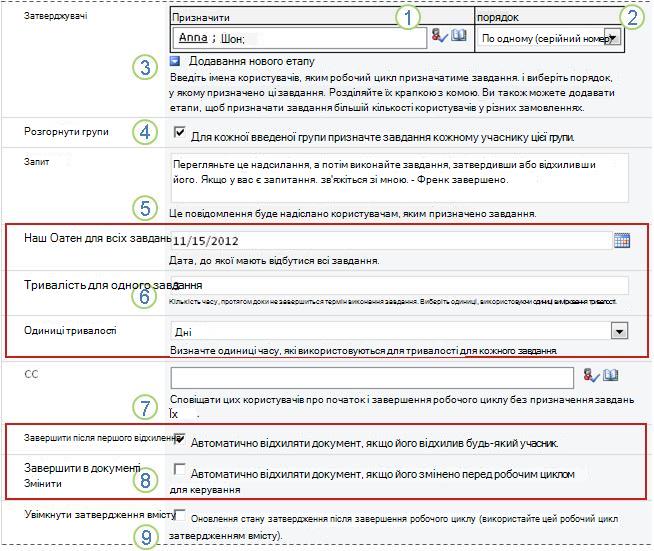Click the порядок column header
654x551 pixels.
point(498,18)
